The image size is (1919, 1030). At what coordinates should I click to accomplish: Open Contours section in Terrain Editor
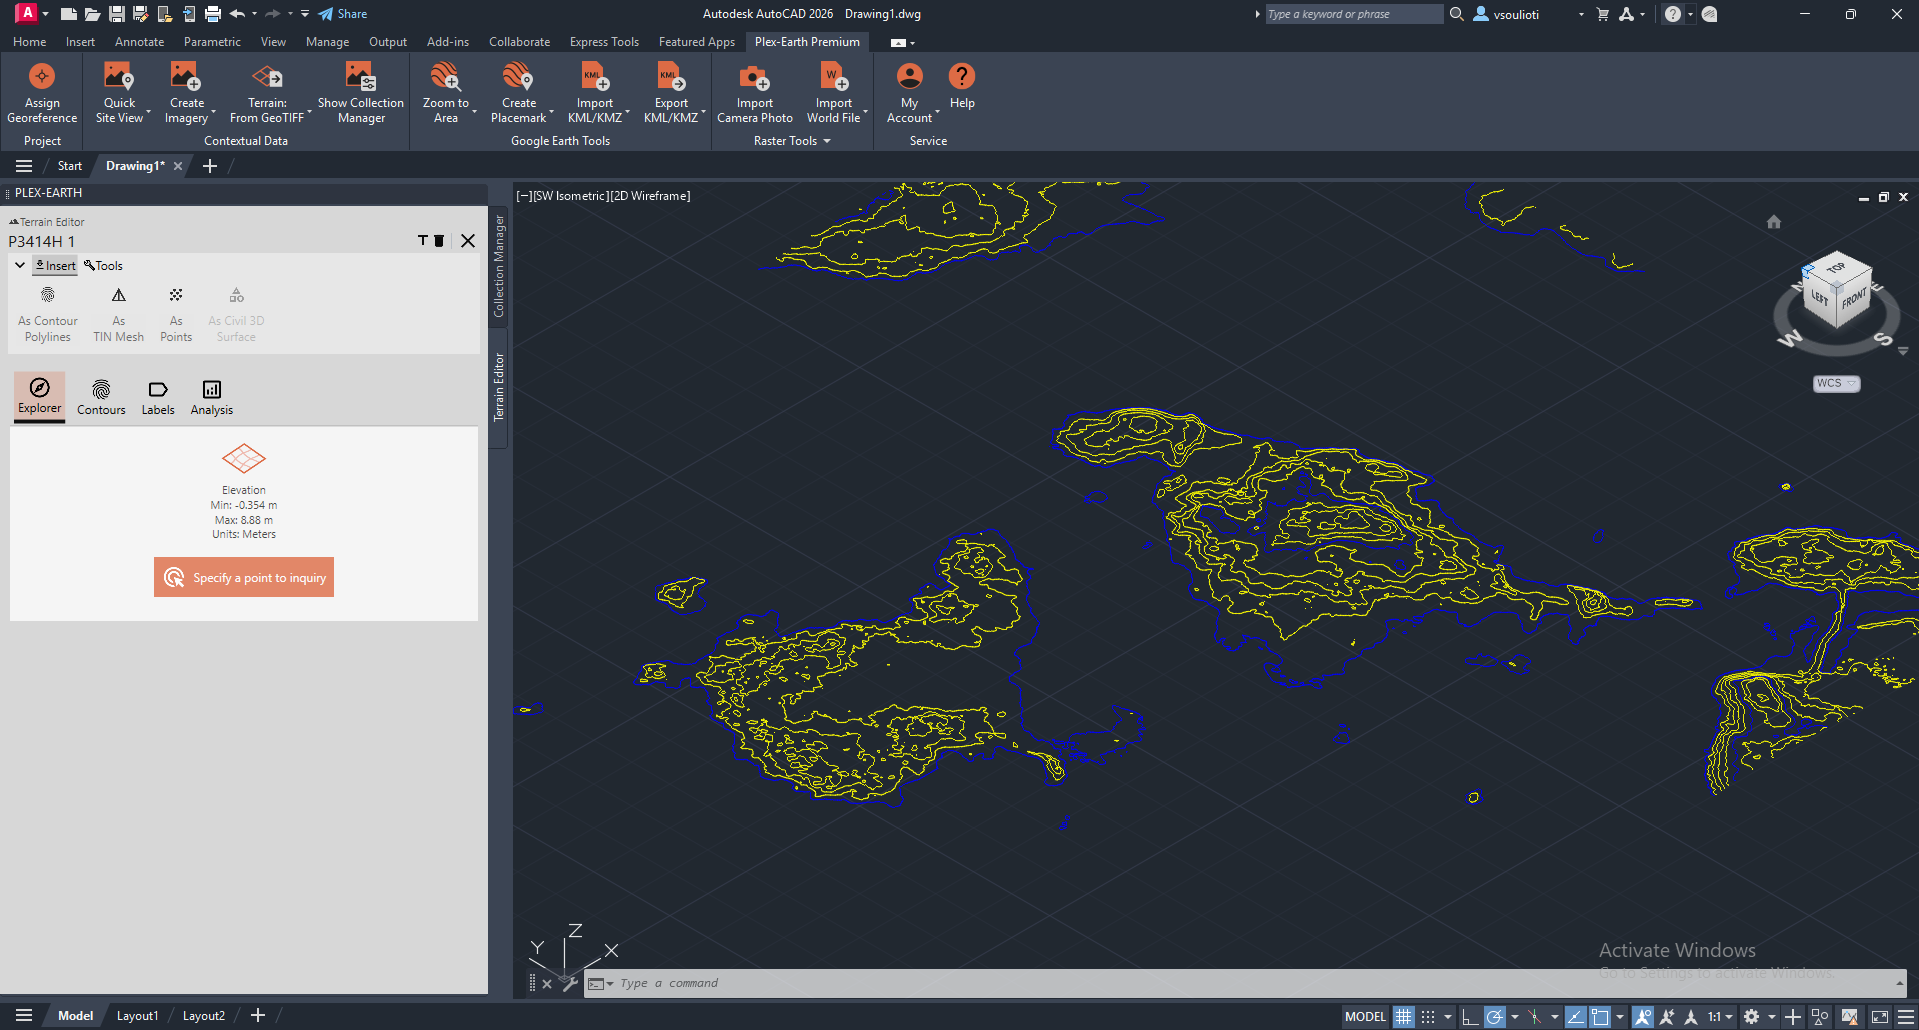coord(101,397)
